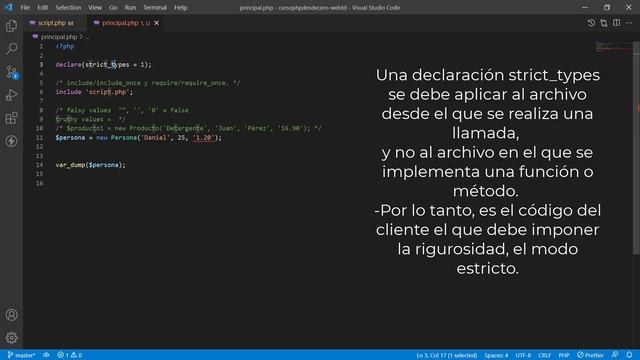
Task: Open Problems from errors and warnings indicator
Action: 70,355
